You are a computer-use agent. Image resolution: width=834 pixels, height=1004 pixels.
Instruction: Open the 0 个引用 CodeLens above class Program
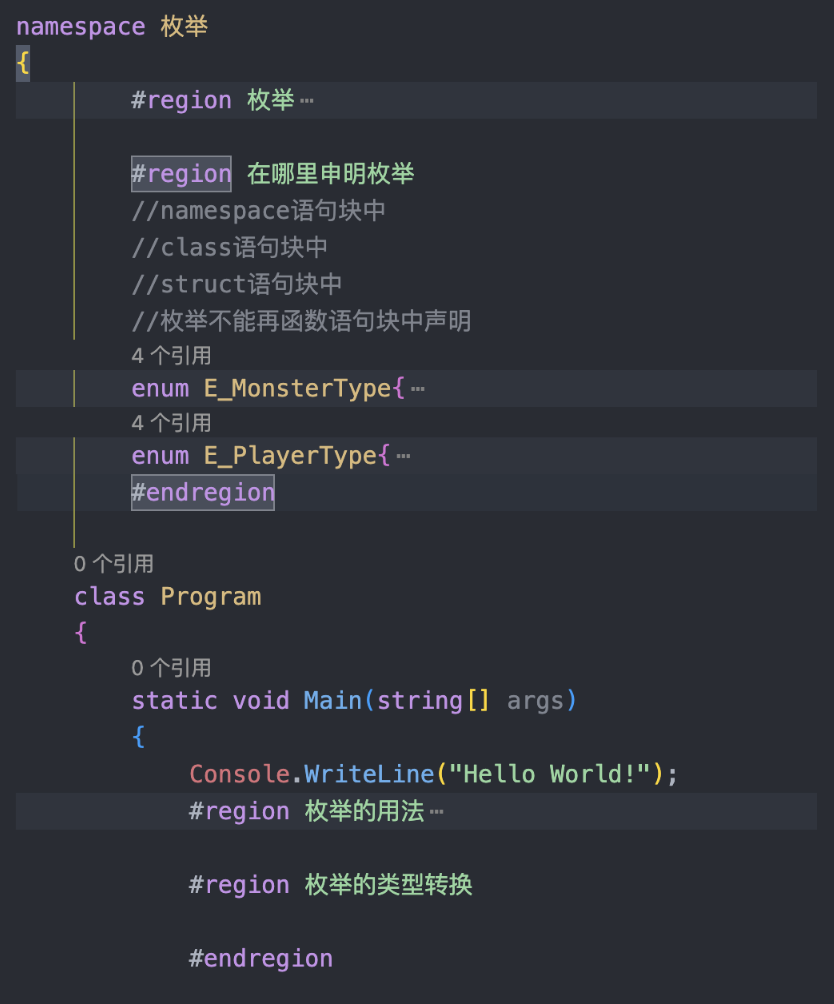(x=113, y=564)
